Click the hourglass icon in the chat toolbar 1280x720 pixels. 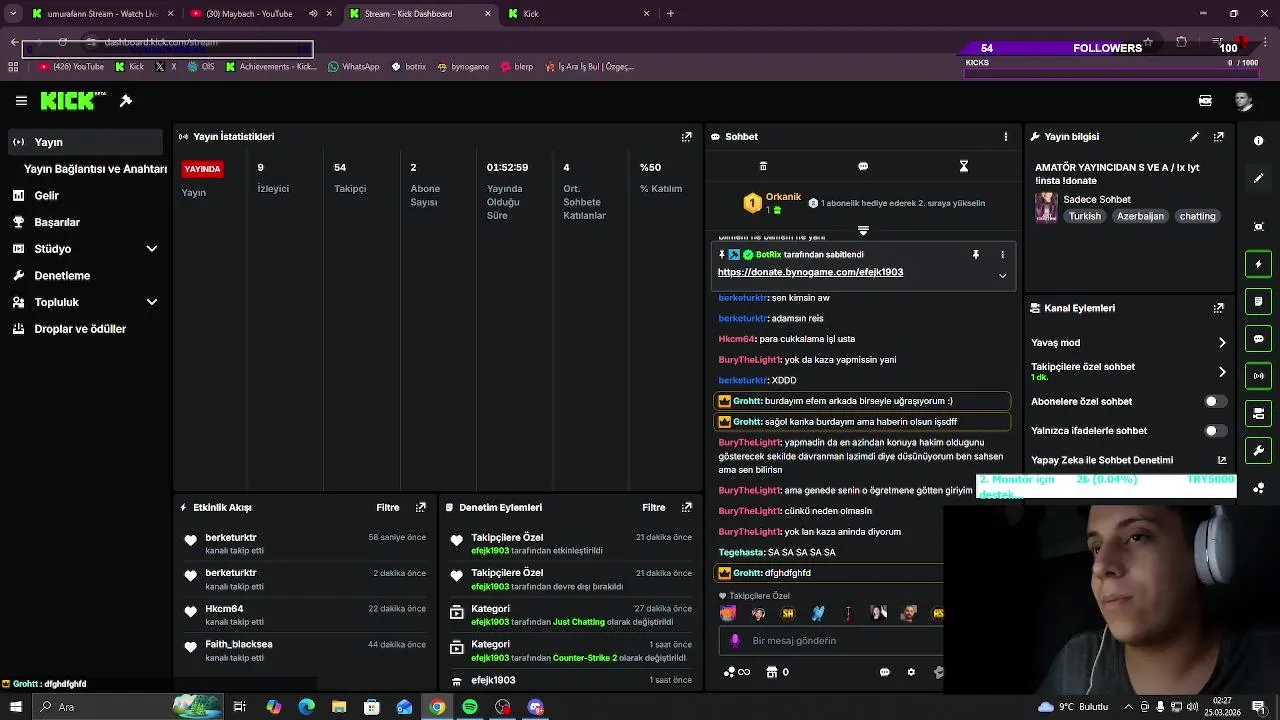(964, 166)
